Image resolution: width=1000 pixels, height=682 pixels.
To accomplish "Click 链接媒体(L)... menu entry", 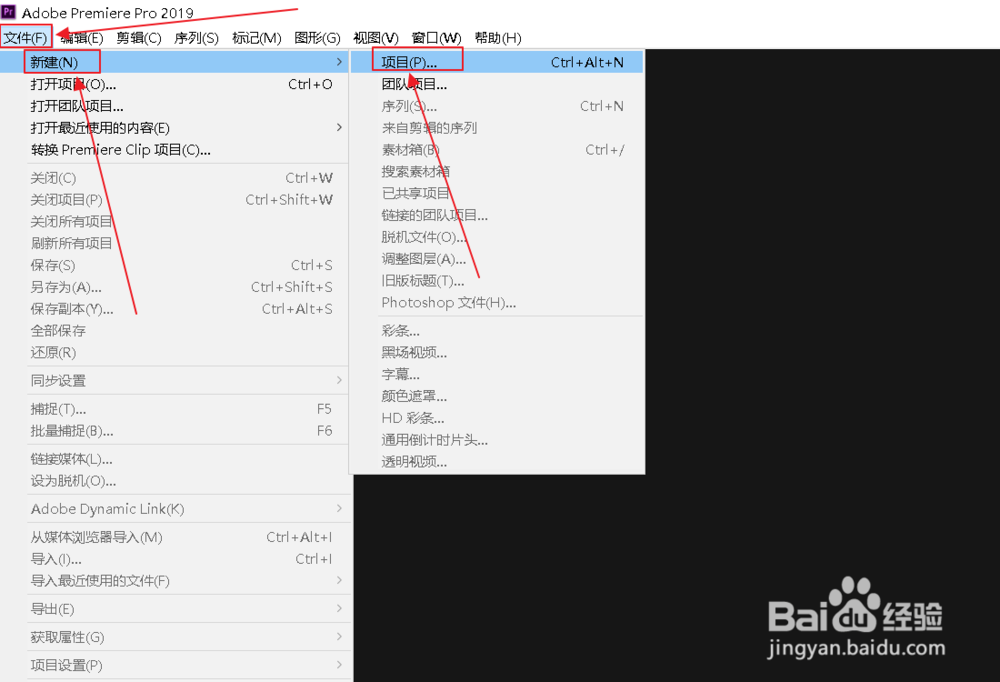I will click(x=175, y=459).
